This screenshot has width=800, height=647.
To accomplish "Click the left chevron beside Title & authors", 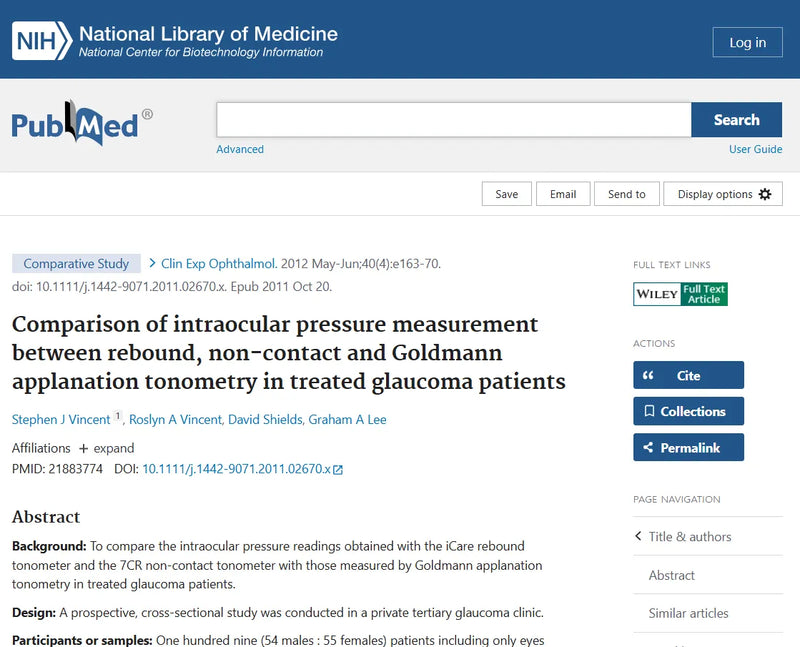I will click(x=638, y=536).
